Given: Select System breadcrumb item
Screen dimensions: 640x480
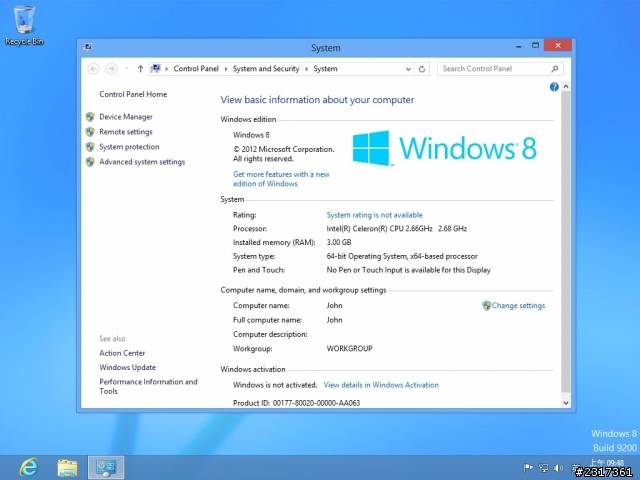Looking at the screenshot, I should pos(325,69).
